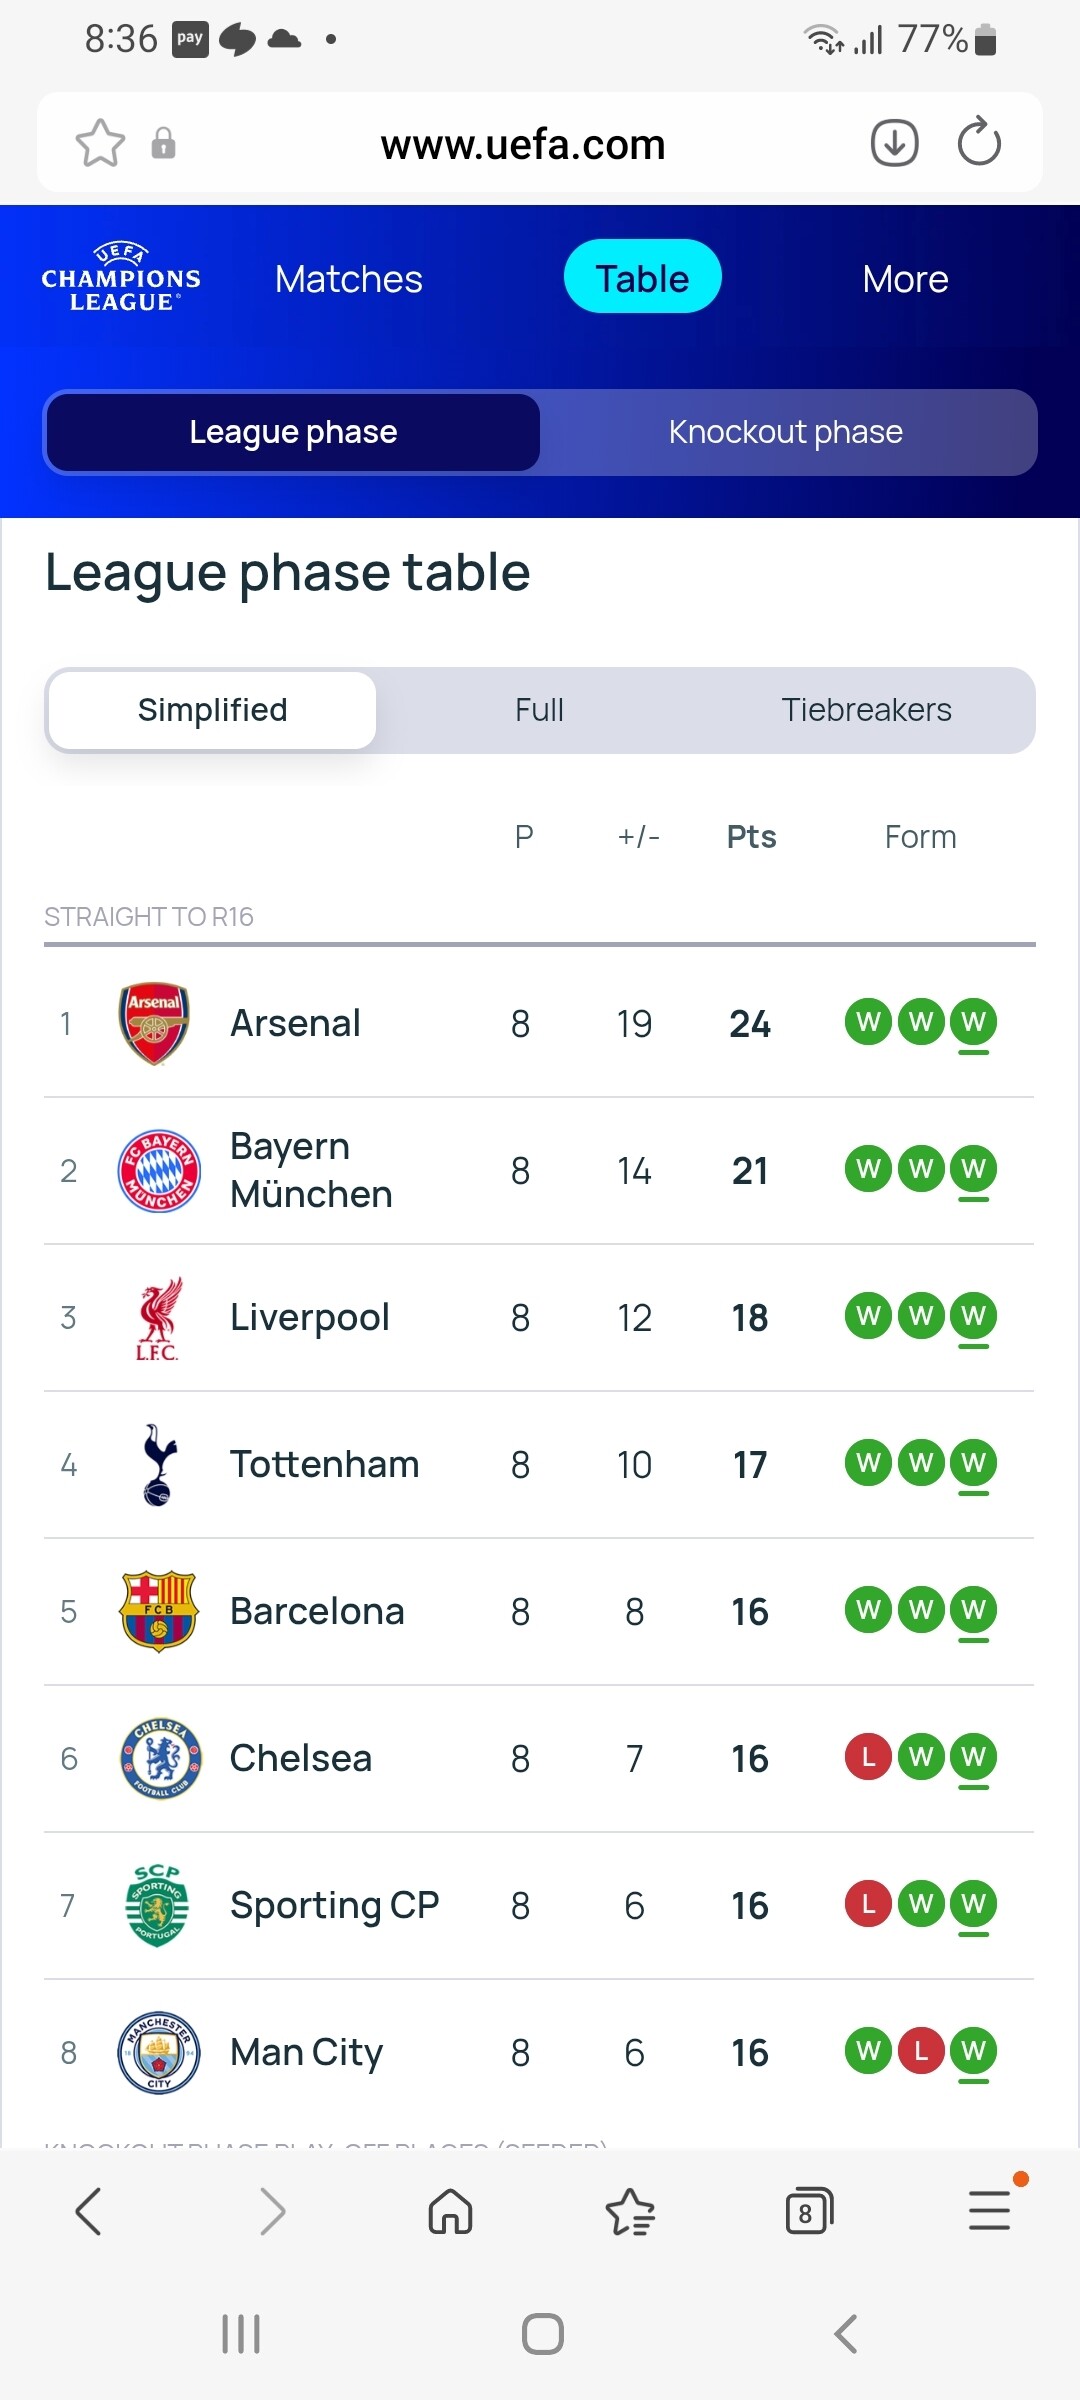
Task: Tap the www.uefa.com address field
Action: pyautogui.click(x=523, y=145)
